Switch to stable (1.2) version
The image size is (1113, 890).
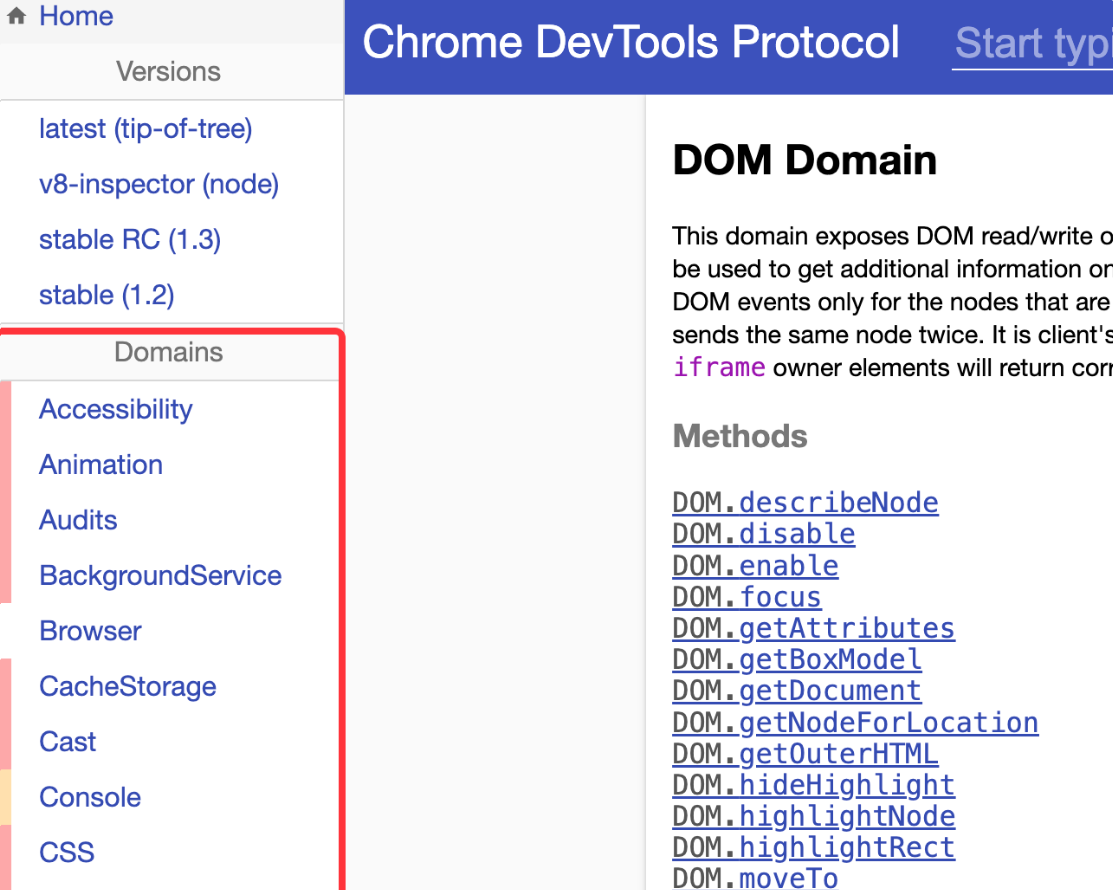click(x=106, y=295)
